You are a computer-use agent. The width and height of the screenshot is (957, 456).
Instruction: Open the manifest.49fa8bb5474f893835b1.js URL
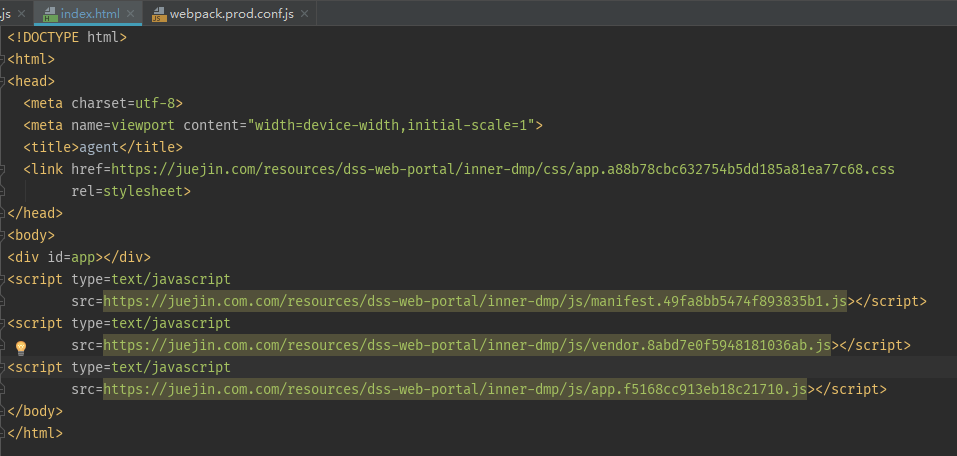pyautogui.click(x=475, y=301)
